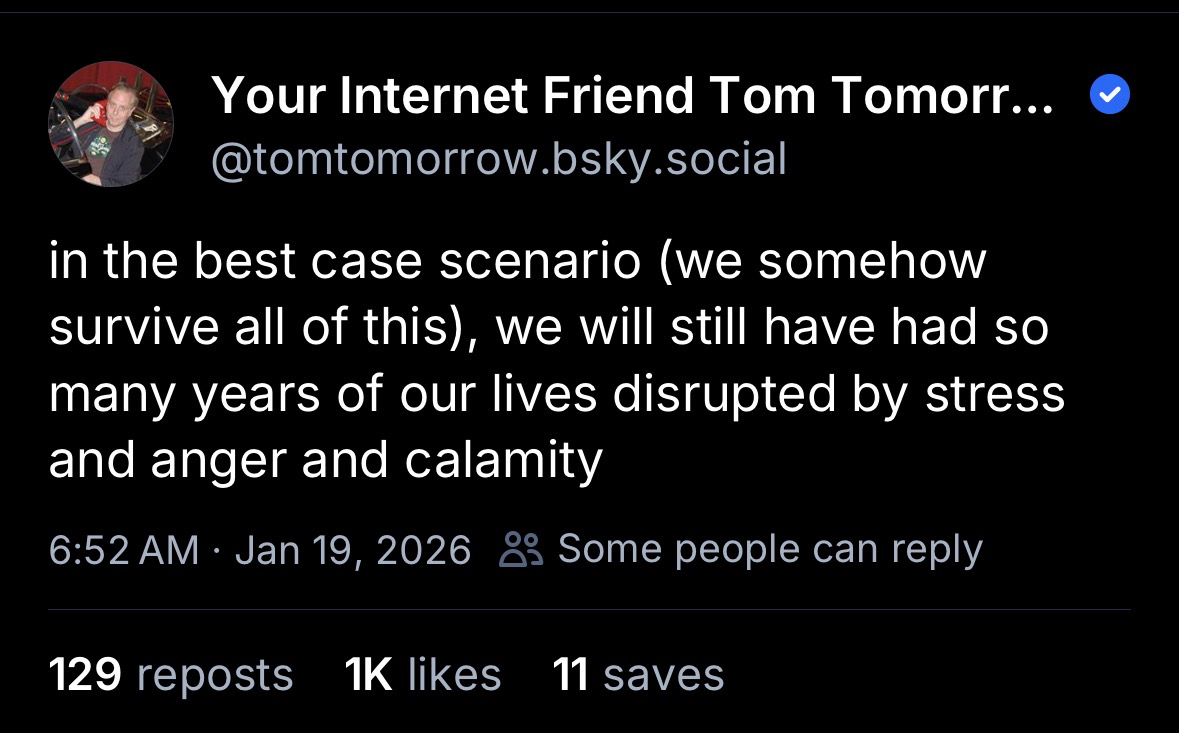Click the word "saves" in the stats row
This screenshot has width=1179, height=733.
click(664, 675)
